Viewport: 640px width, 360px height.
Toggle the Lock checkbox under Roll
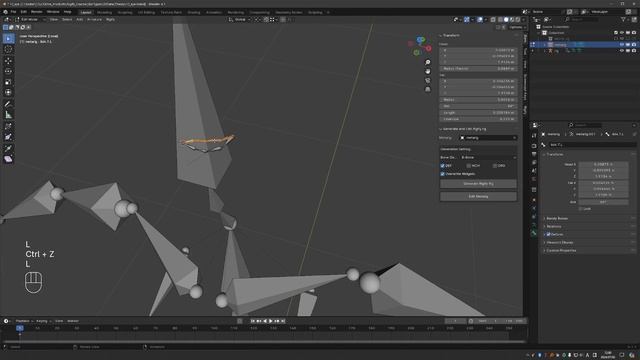coord(581,209)
